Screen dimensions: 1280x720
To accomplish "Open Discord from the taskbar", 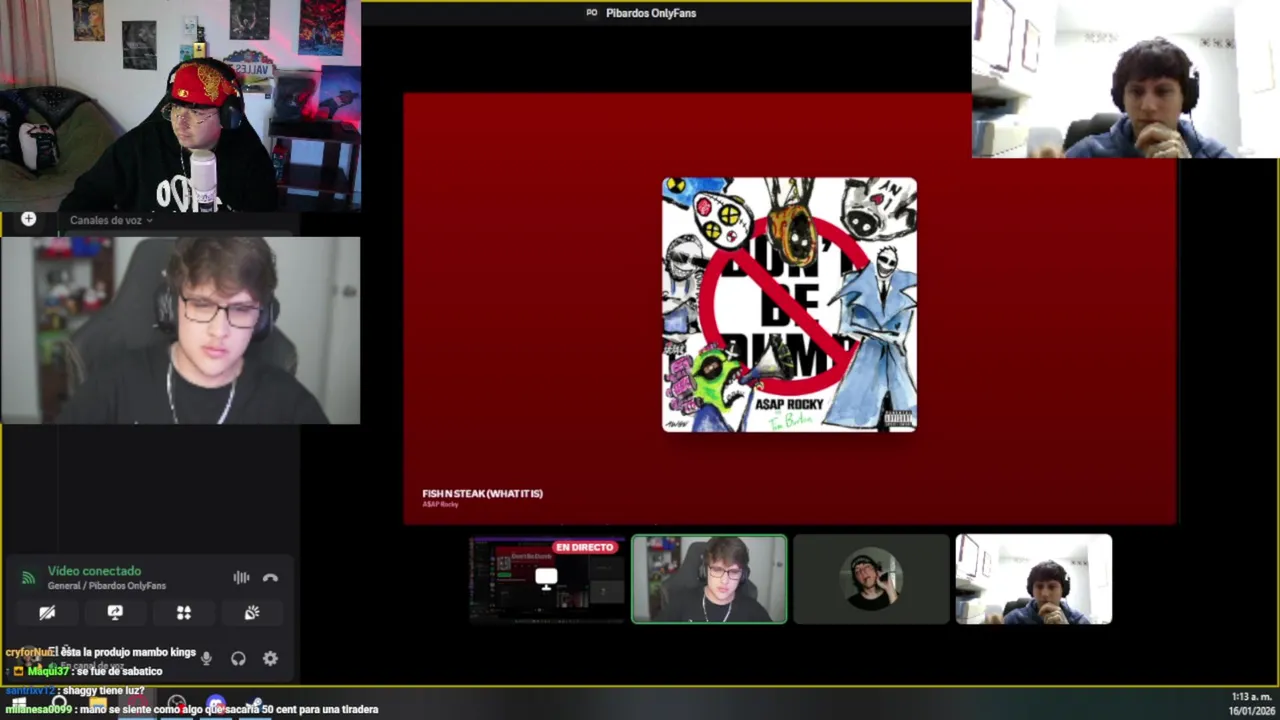I will click(216, 706).
